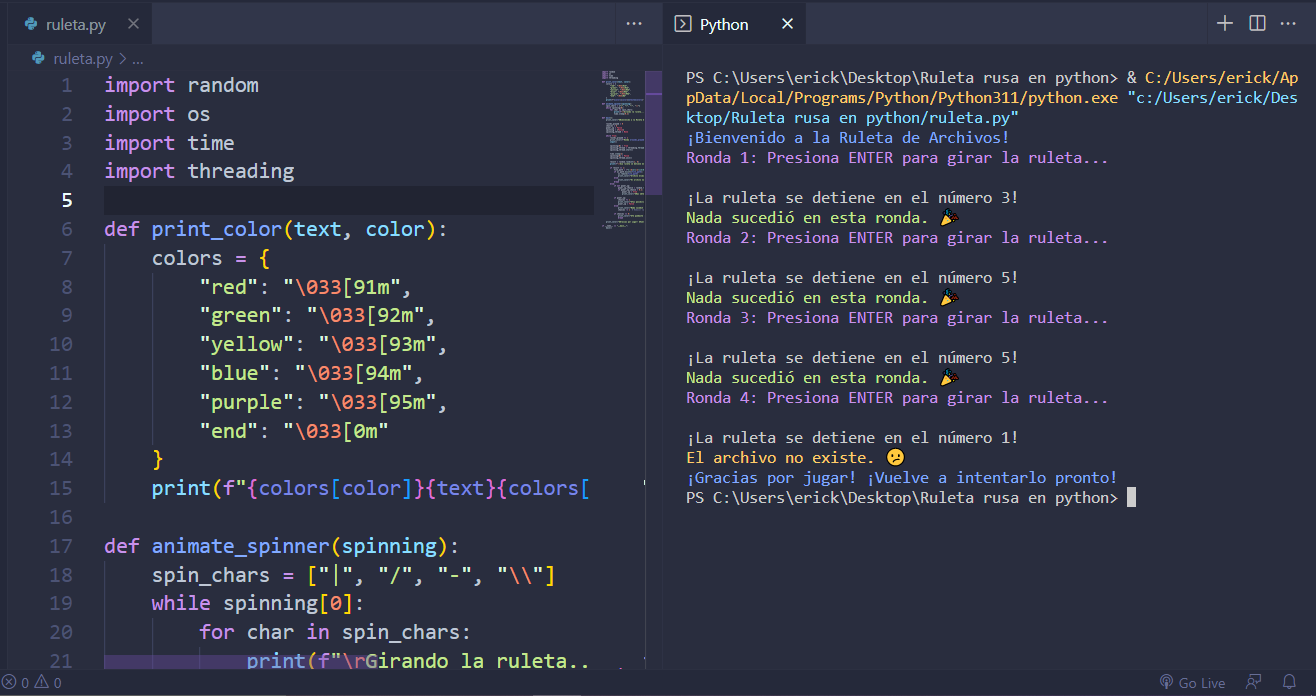
Task: Click 'Ronda 4: Presiona ENTER' terminal line
Action: (x=897, y=397)
